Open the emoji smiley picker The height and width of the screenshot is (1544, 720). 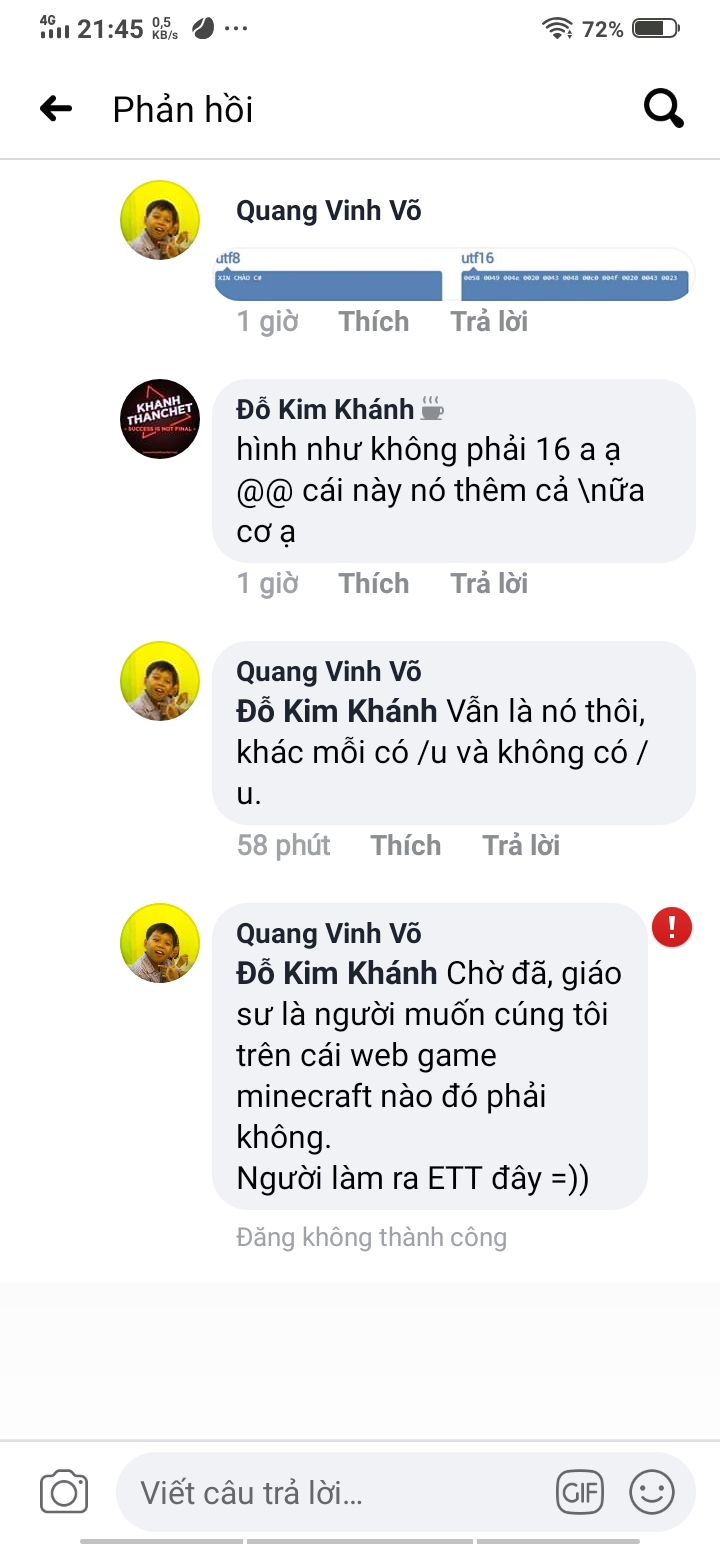click(651, 1493)
